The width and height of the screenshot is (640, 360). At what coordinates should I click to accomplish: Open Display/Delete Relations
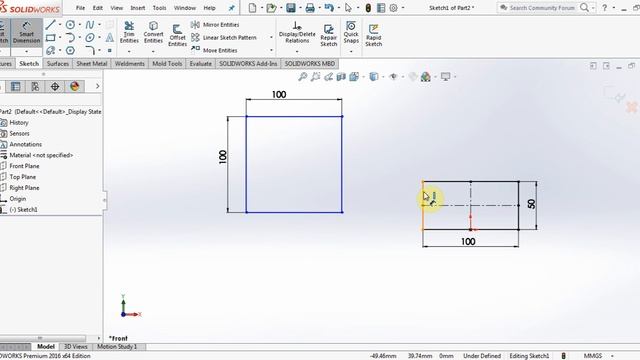coord(297,32)
